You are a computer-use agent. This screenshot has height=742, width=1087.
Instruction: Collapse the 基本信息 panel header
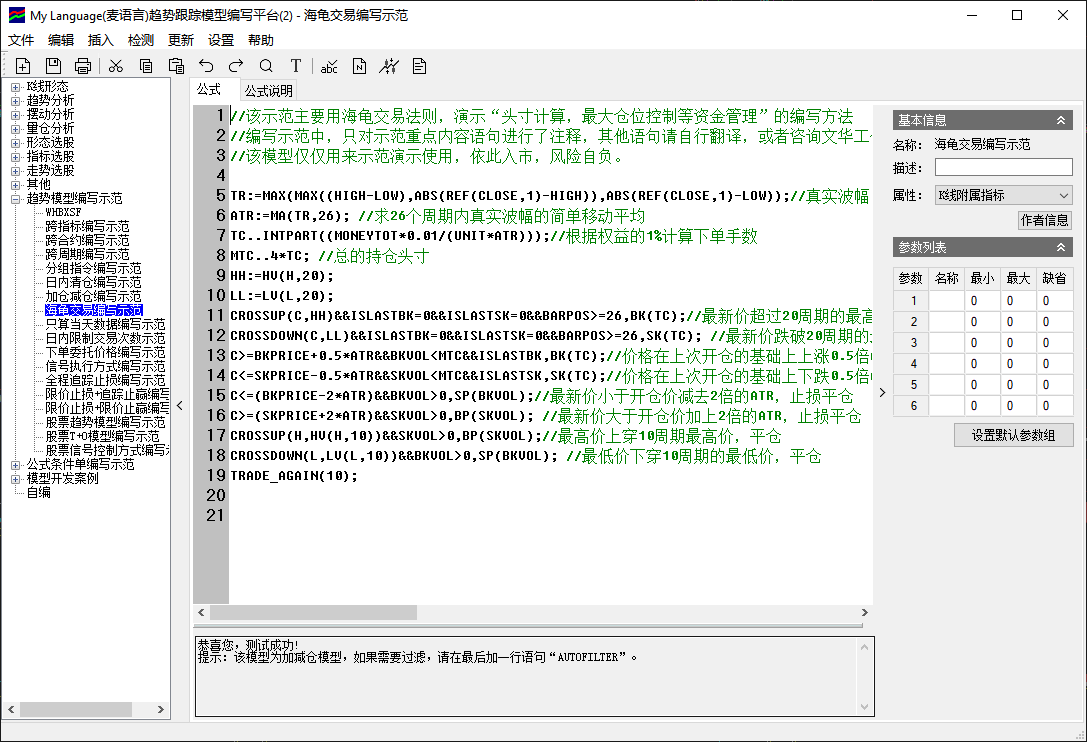tap(1062, 120)
